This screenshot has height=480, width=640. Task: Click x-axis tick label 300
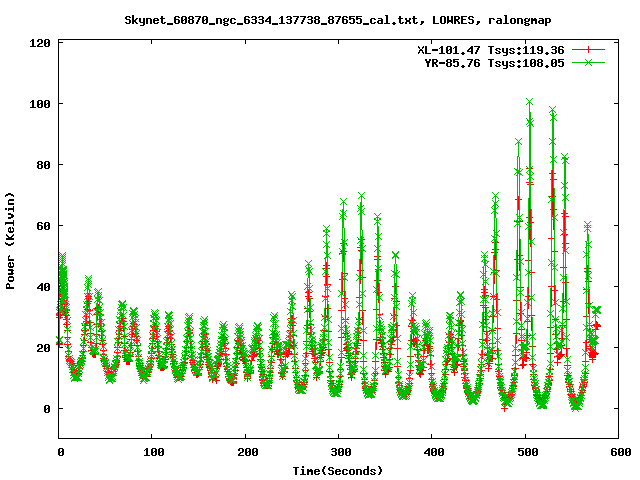(341, 452)
